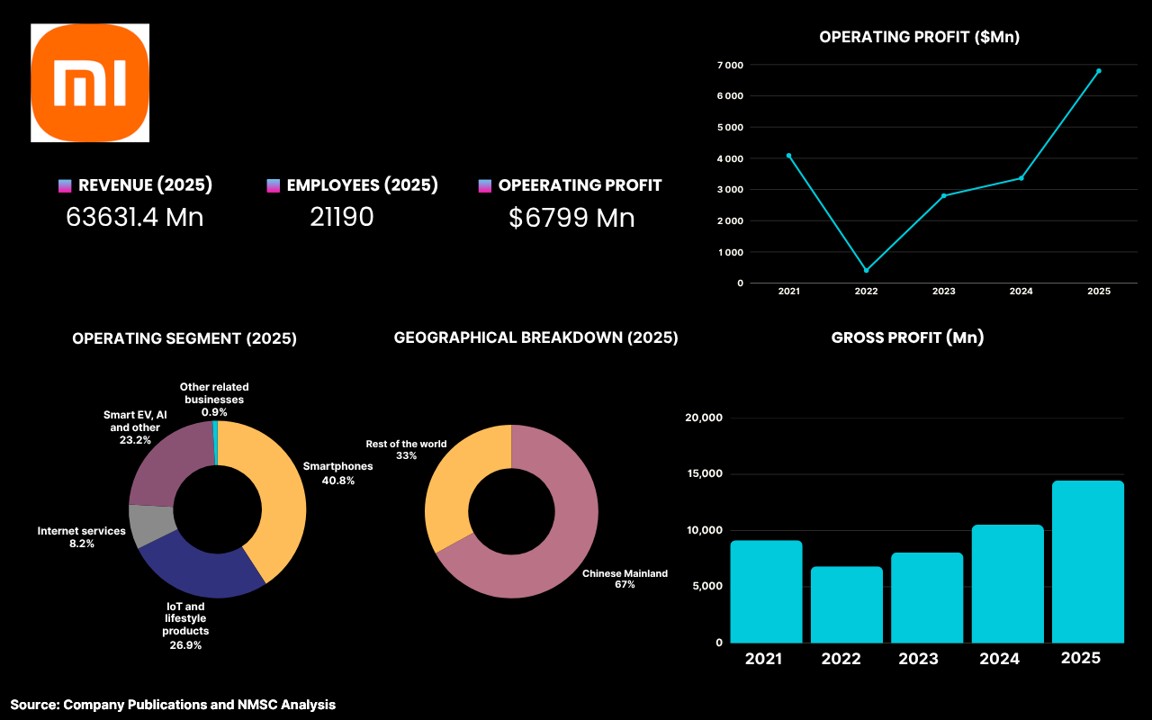
Task: Select the 2021 operating profit data point
Action: point(789,156)
